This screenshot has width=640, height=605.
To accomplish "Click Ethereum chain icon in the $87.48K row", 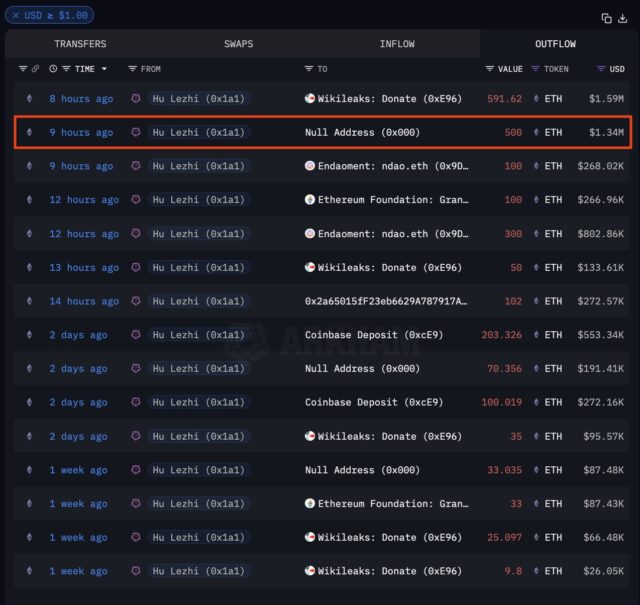I will pyautogui.click(x=29, y=470).
